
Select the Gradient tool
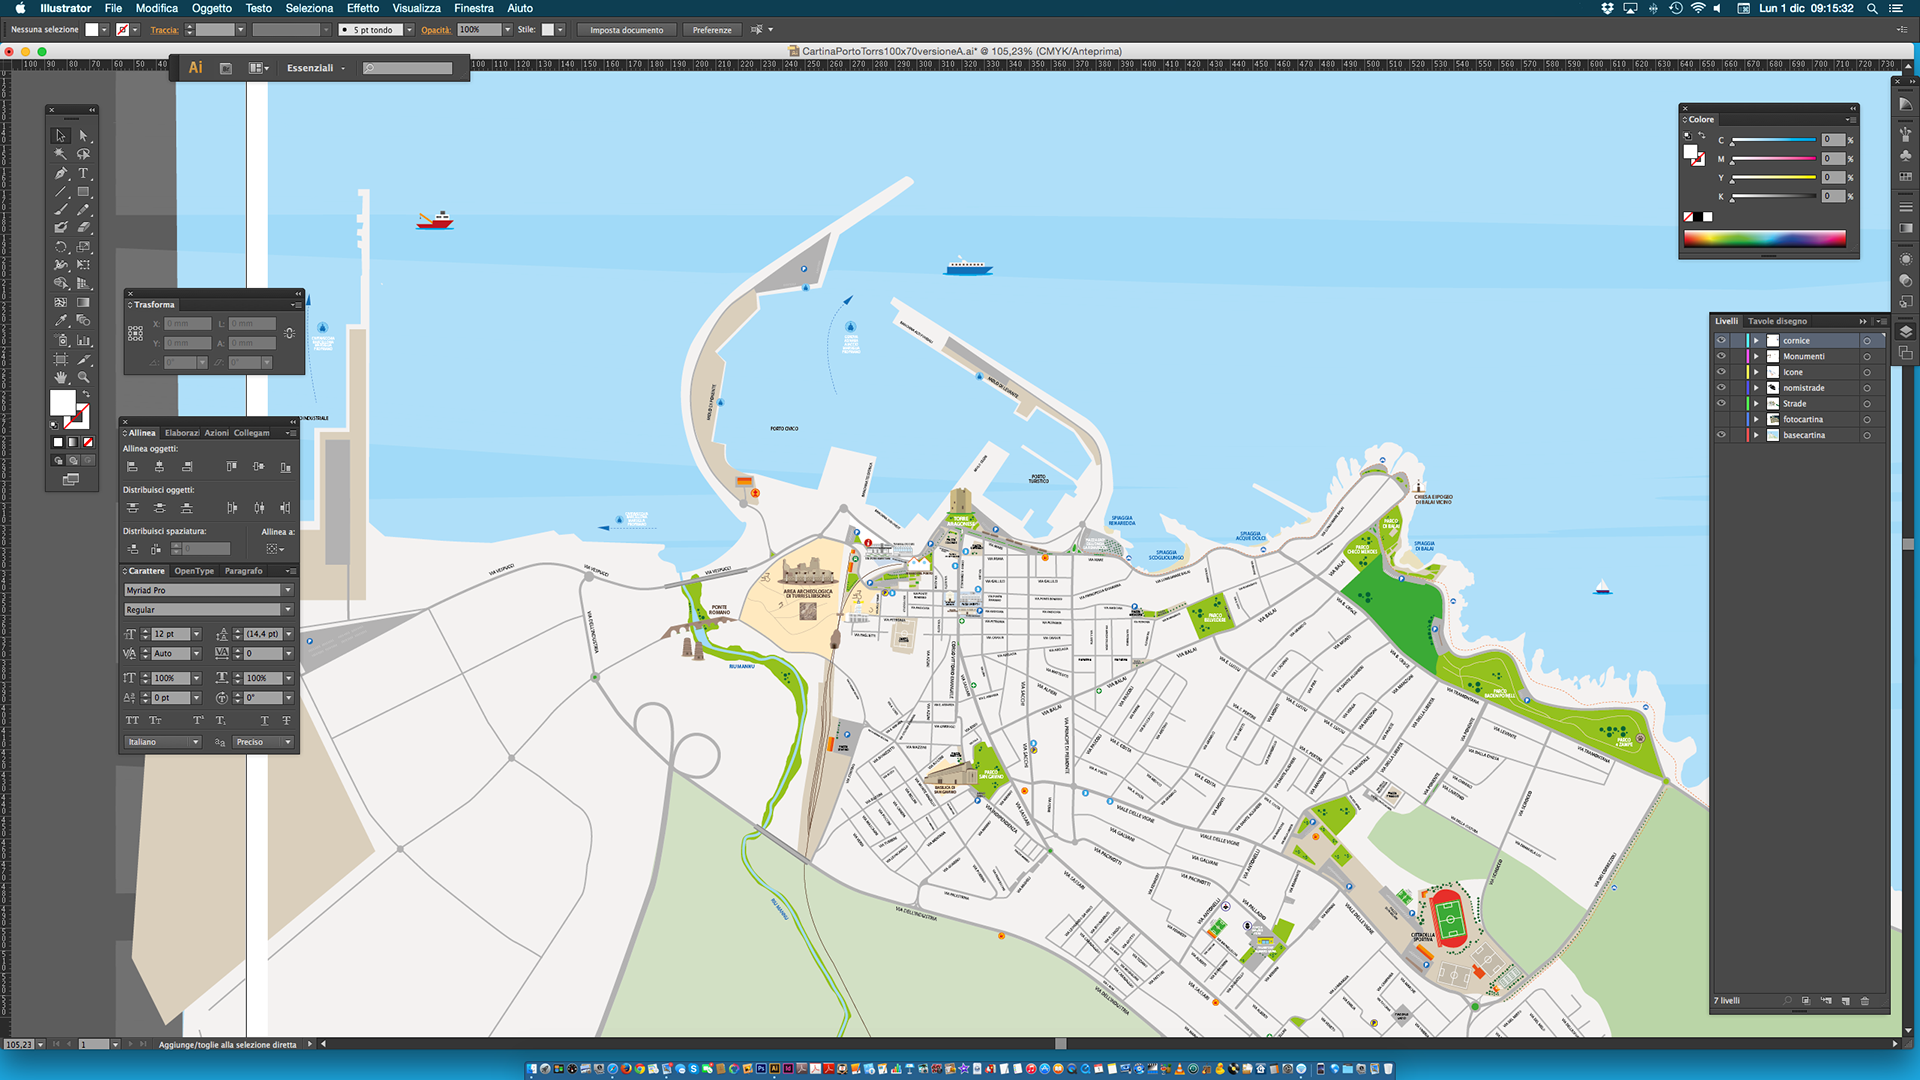(x=84, y=302)
